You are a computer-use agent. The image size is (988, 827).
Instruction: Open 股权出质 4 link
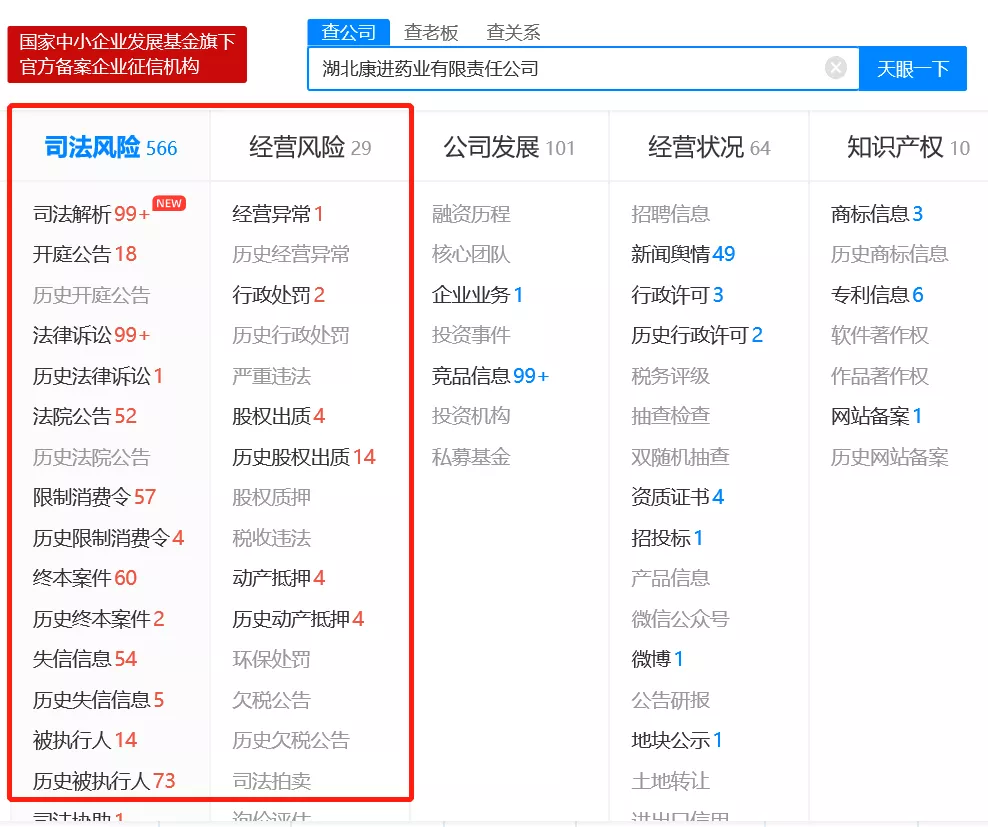point(279,416)
